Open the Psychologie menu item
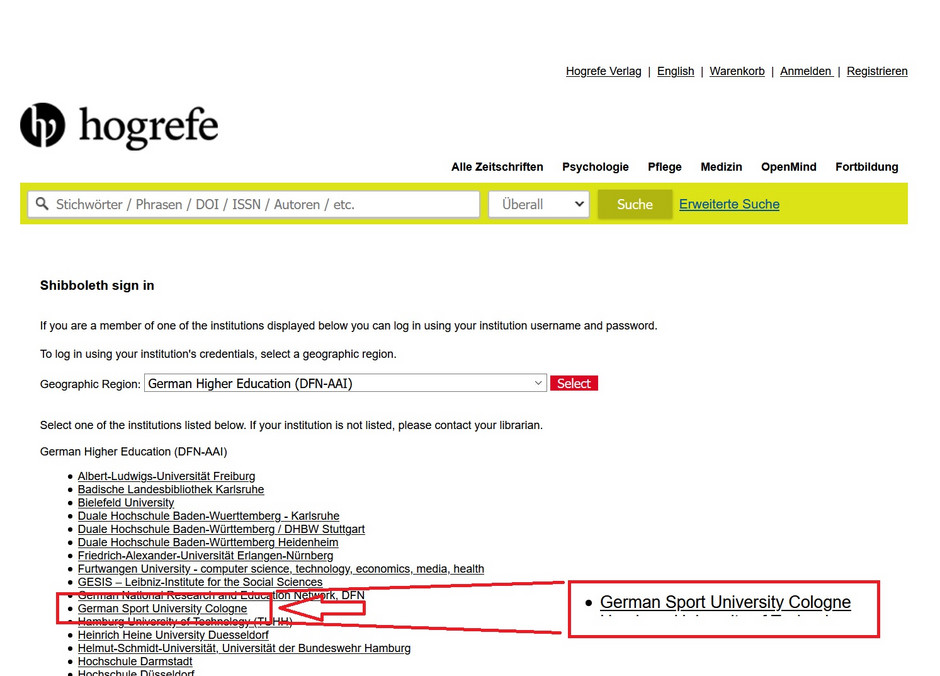Image resolution: width=940 pixels, height=676 pixels. tap(595, 167)
